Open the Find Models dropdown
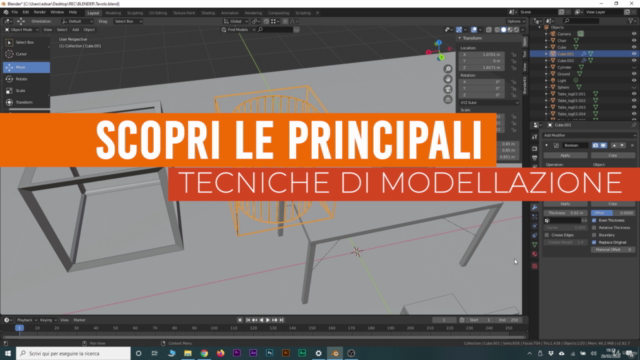The image size is (640, 360). tap(238, 30)
